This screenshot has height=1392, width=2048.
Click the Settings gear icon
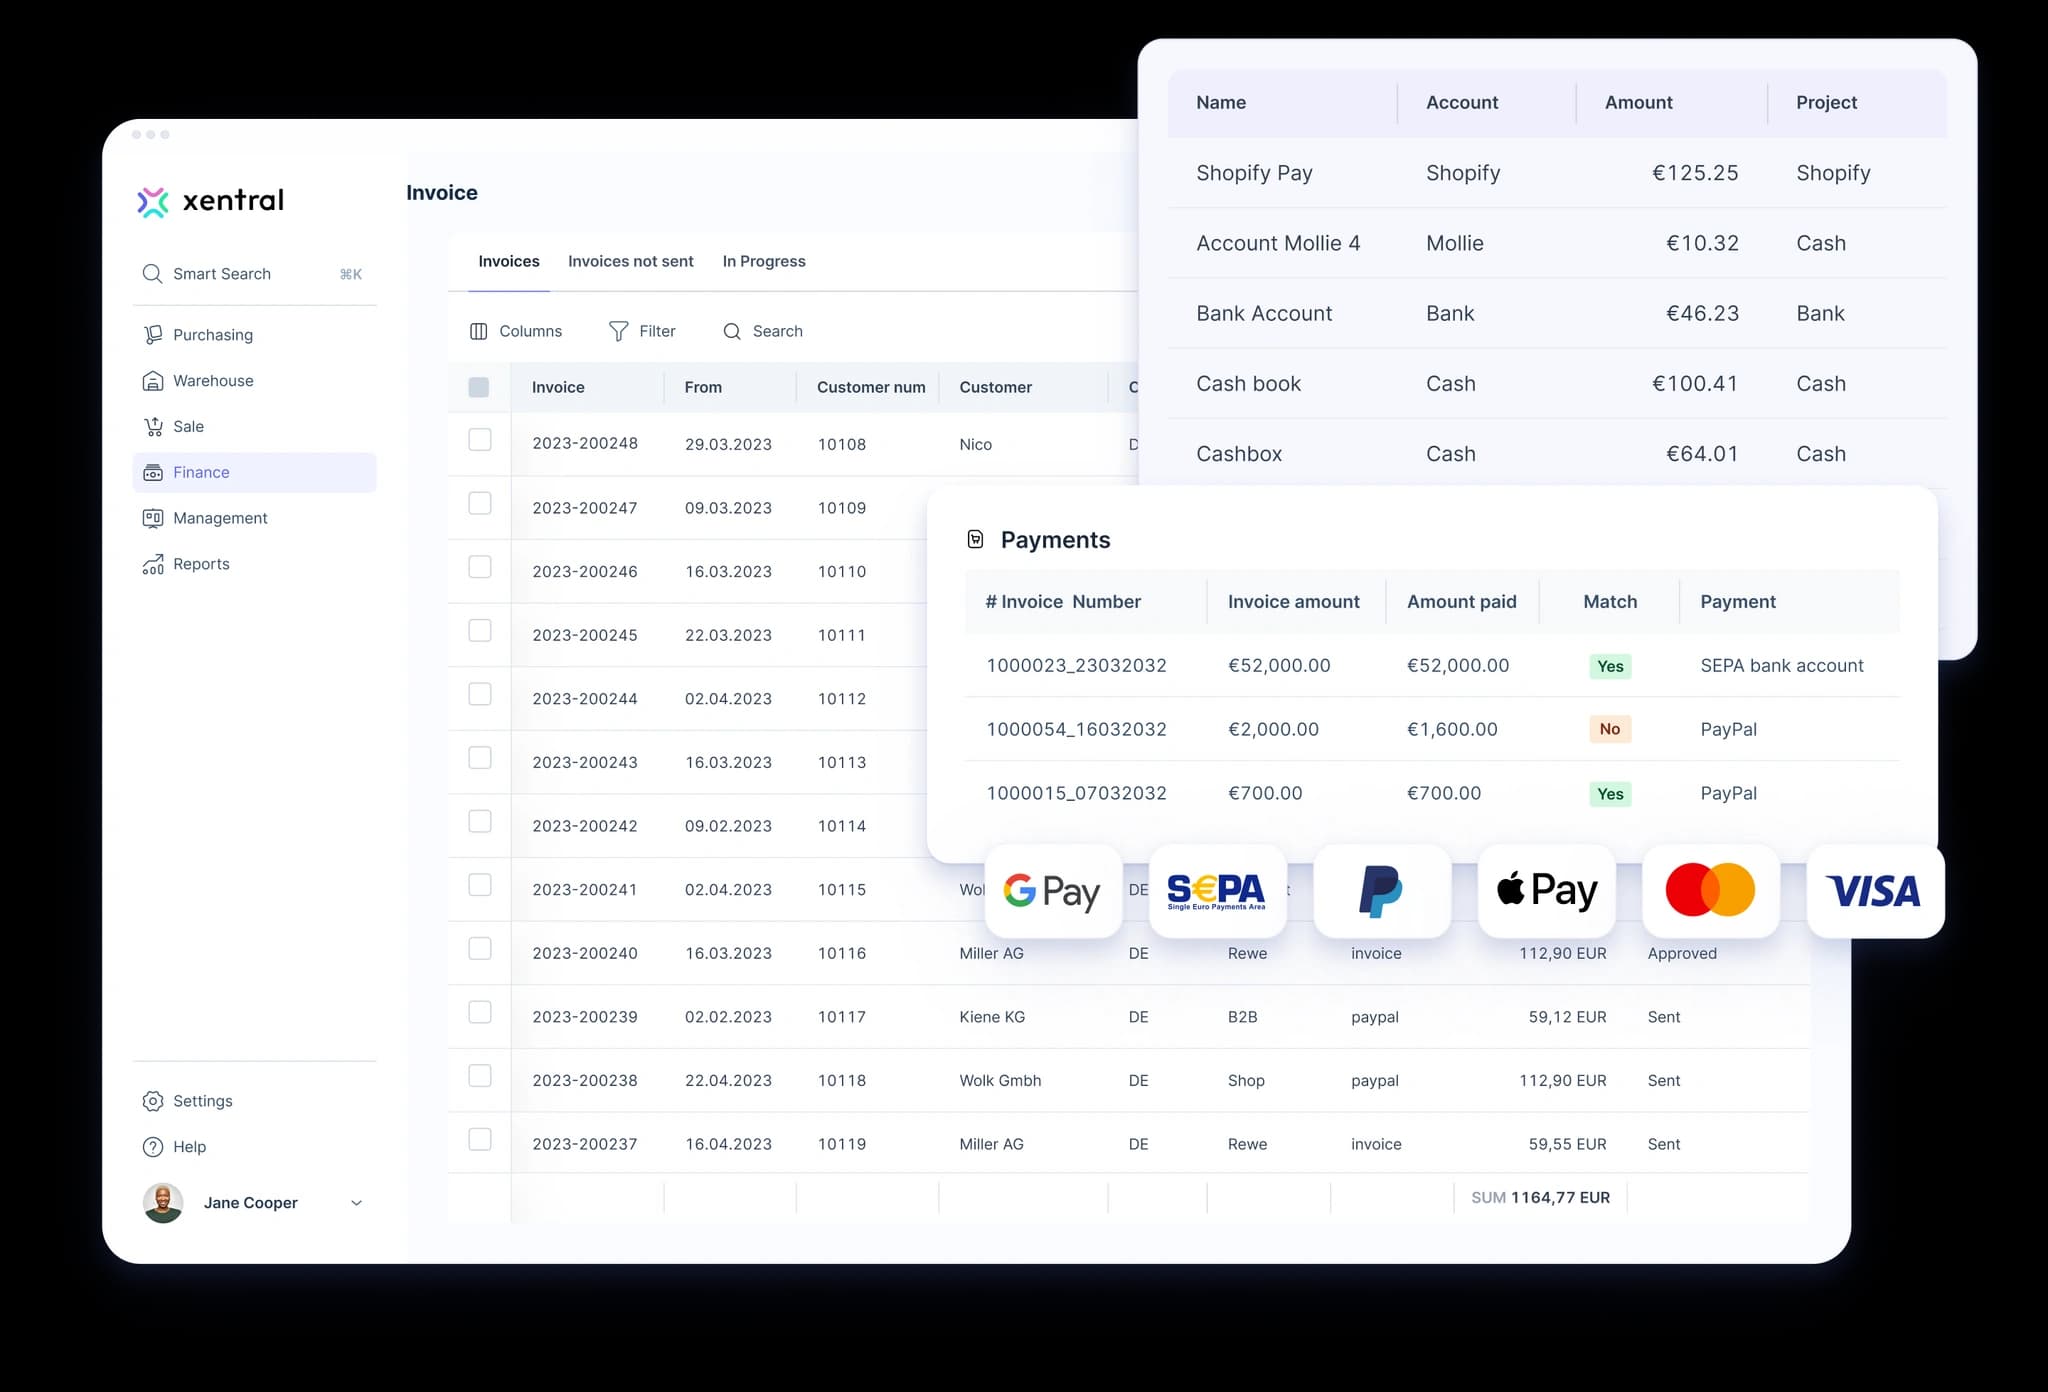point(153,1101)
